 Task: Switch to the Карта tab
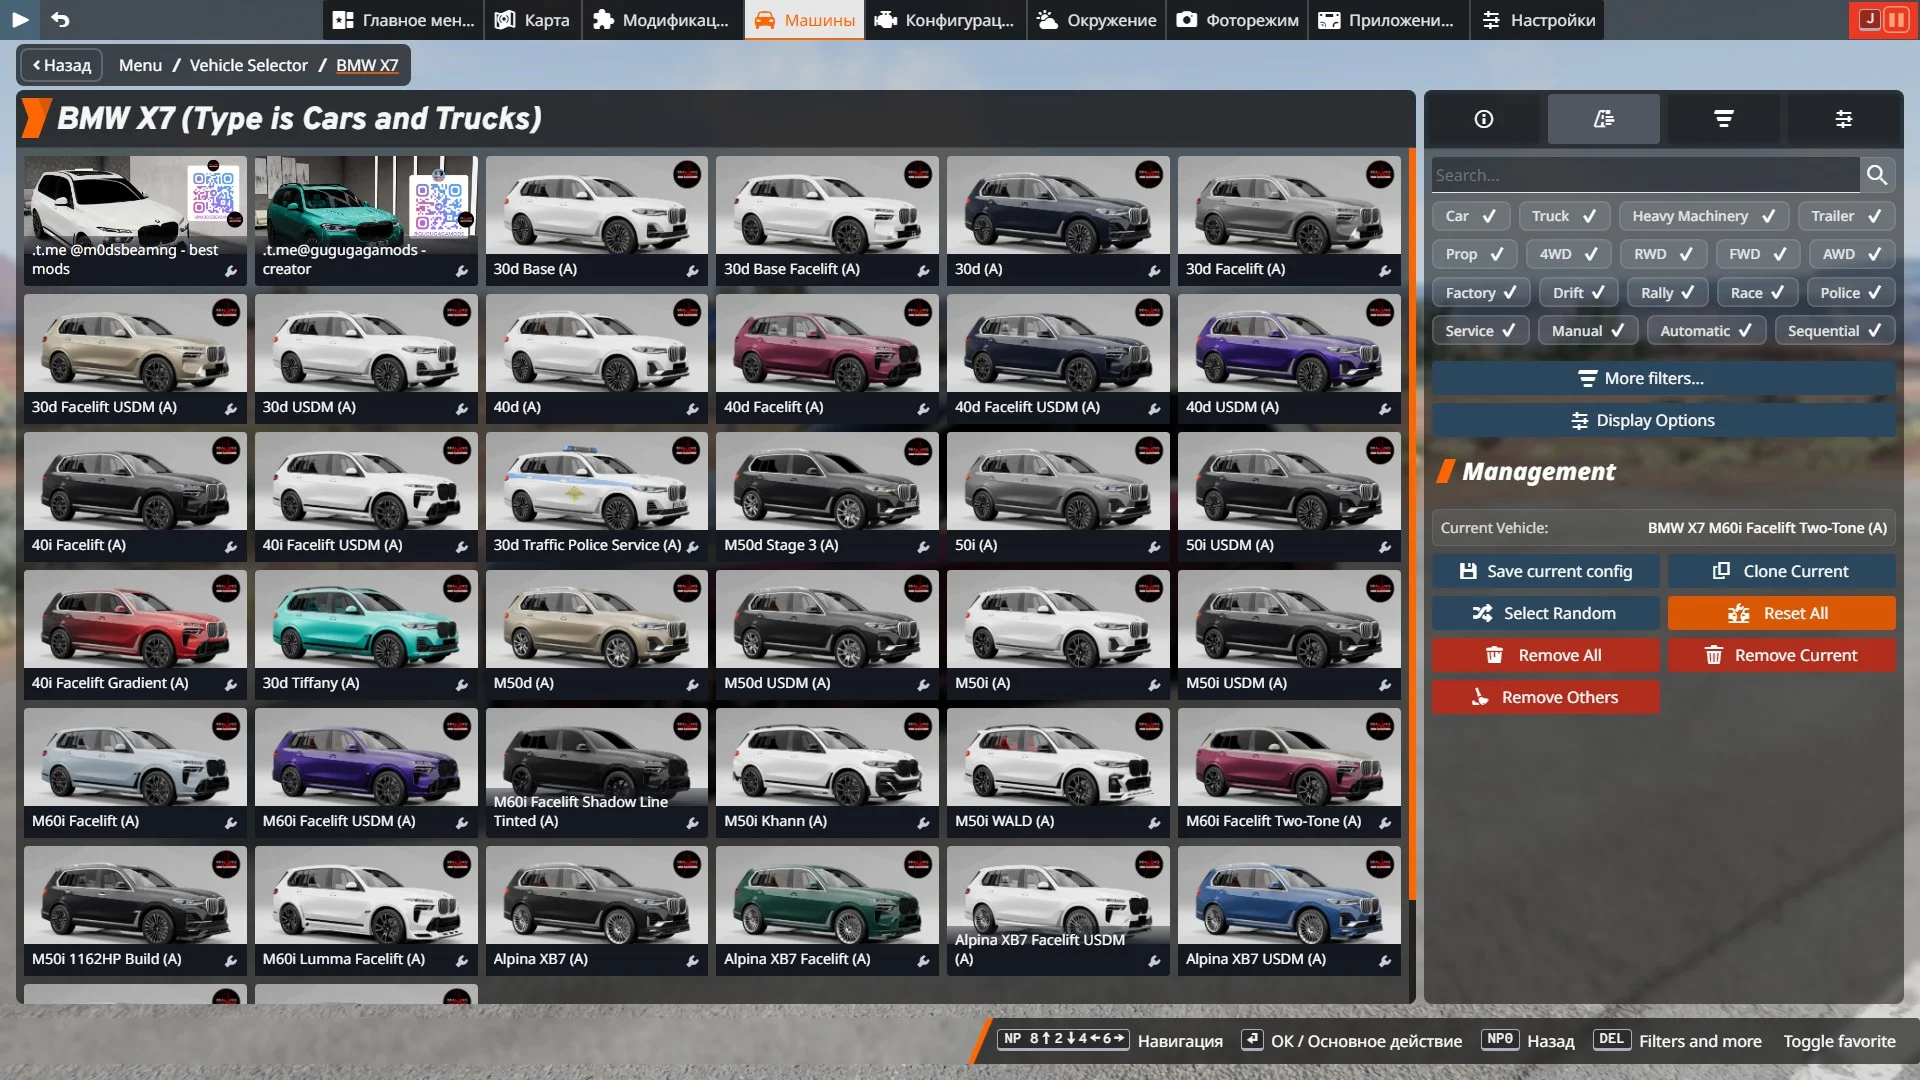pyautogui.click(x=532, y=20)
